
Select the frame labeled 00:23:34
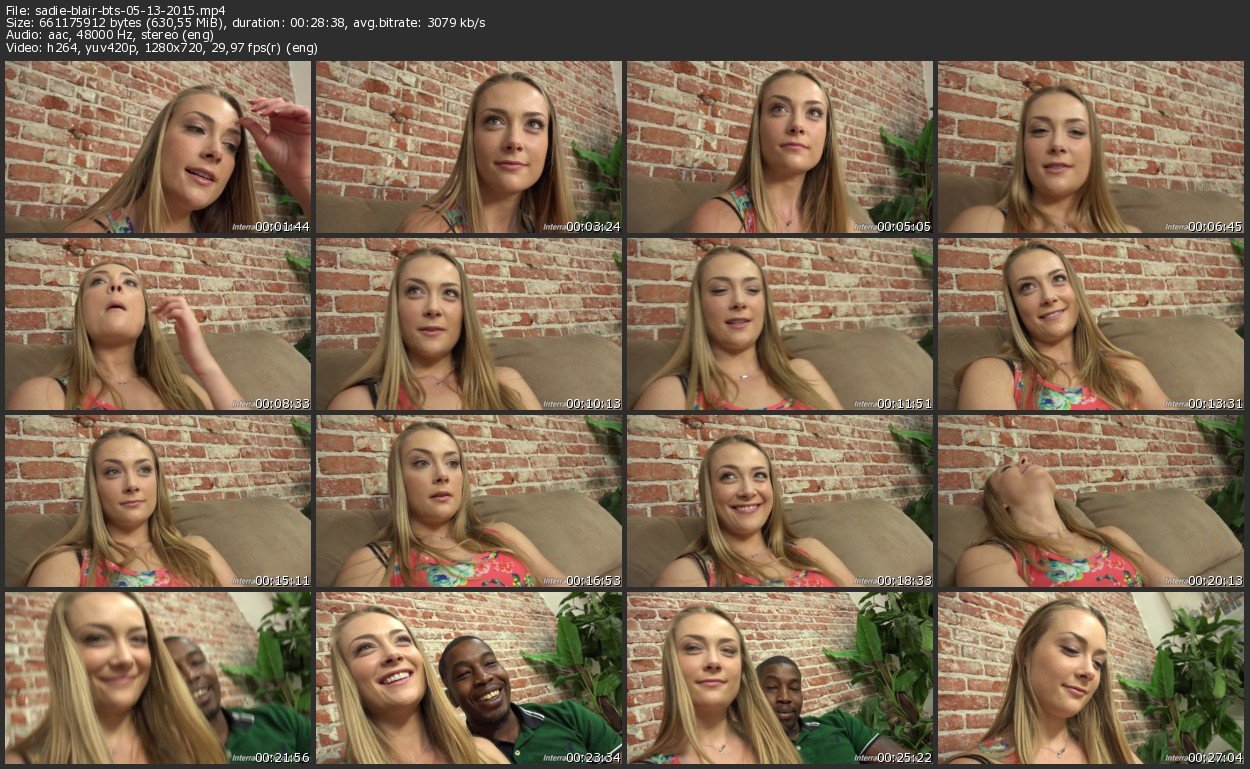(469, 677)
